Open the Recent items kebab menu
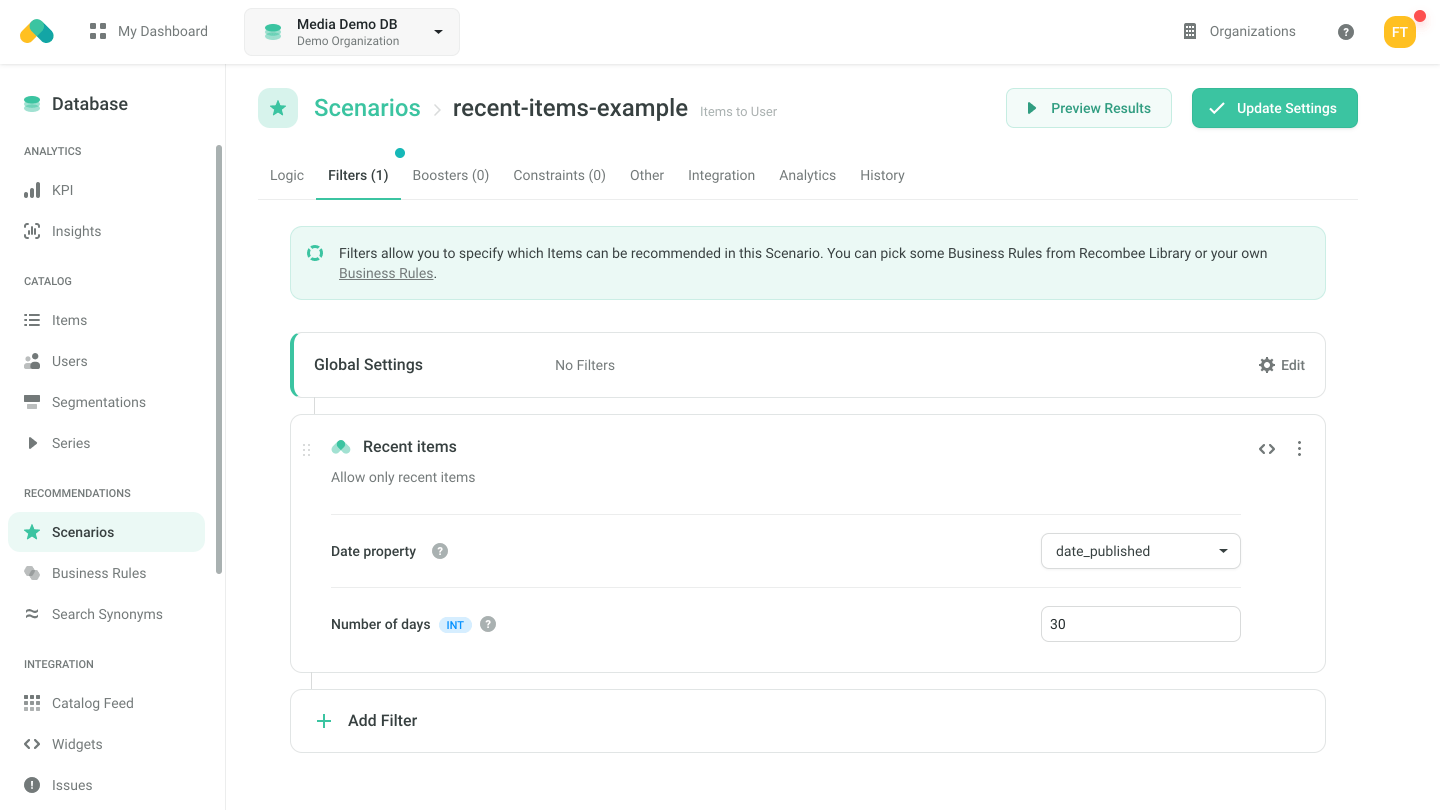 pyautogui.click(x=1299, y=449)
